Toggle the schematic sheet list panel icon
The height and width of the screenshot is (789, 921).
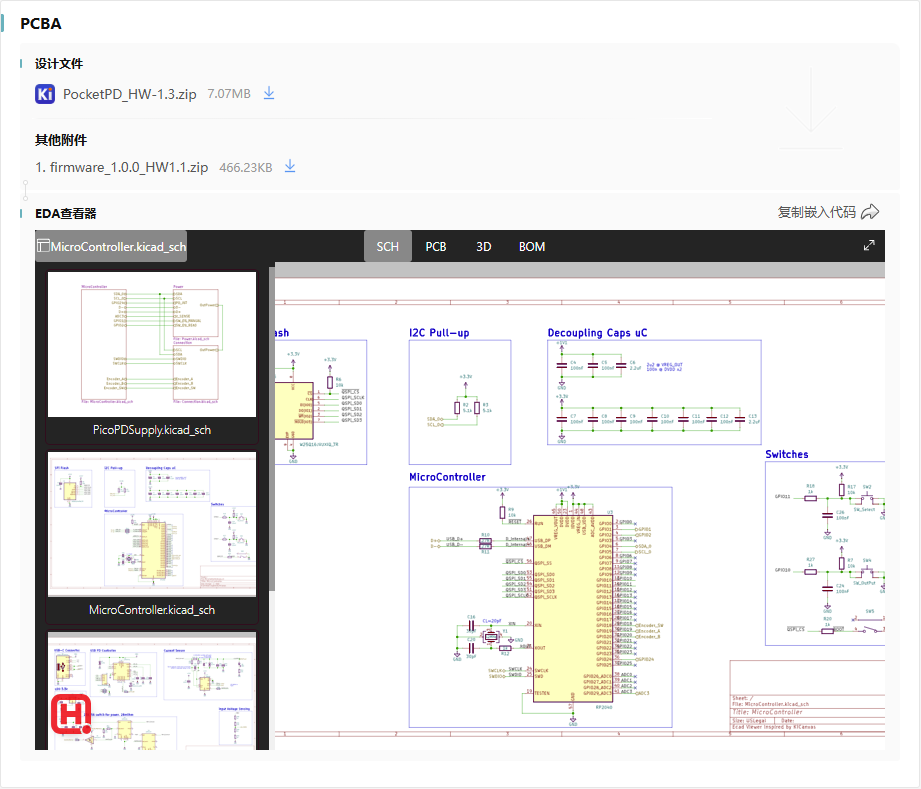(41, 243)
